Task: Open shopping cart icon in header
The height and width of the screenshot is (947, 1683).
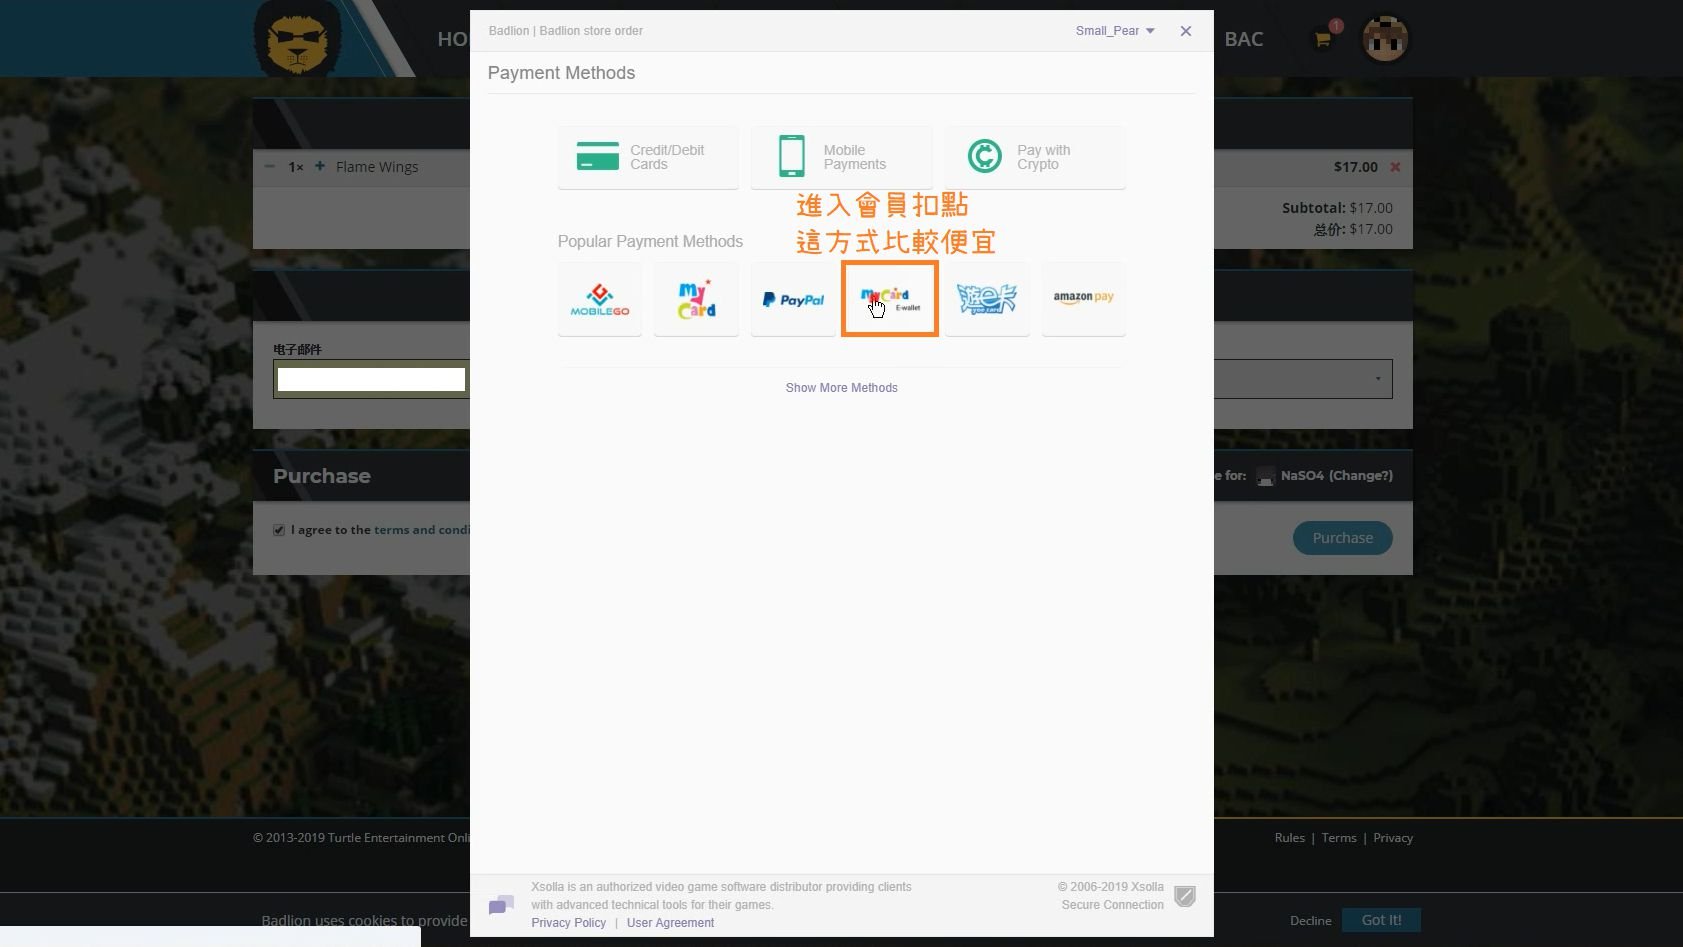Action: (1323, 40)
